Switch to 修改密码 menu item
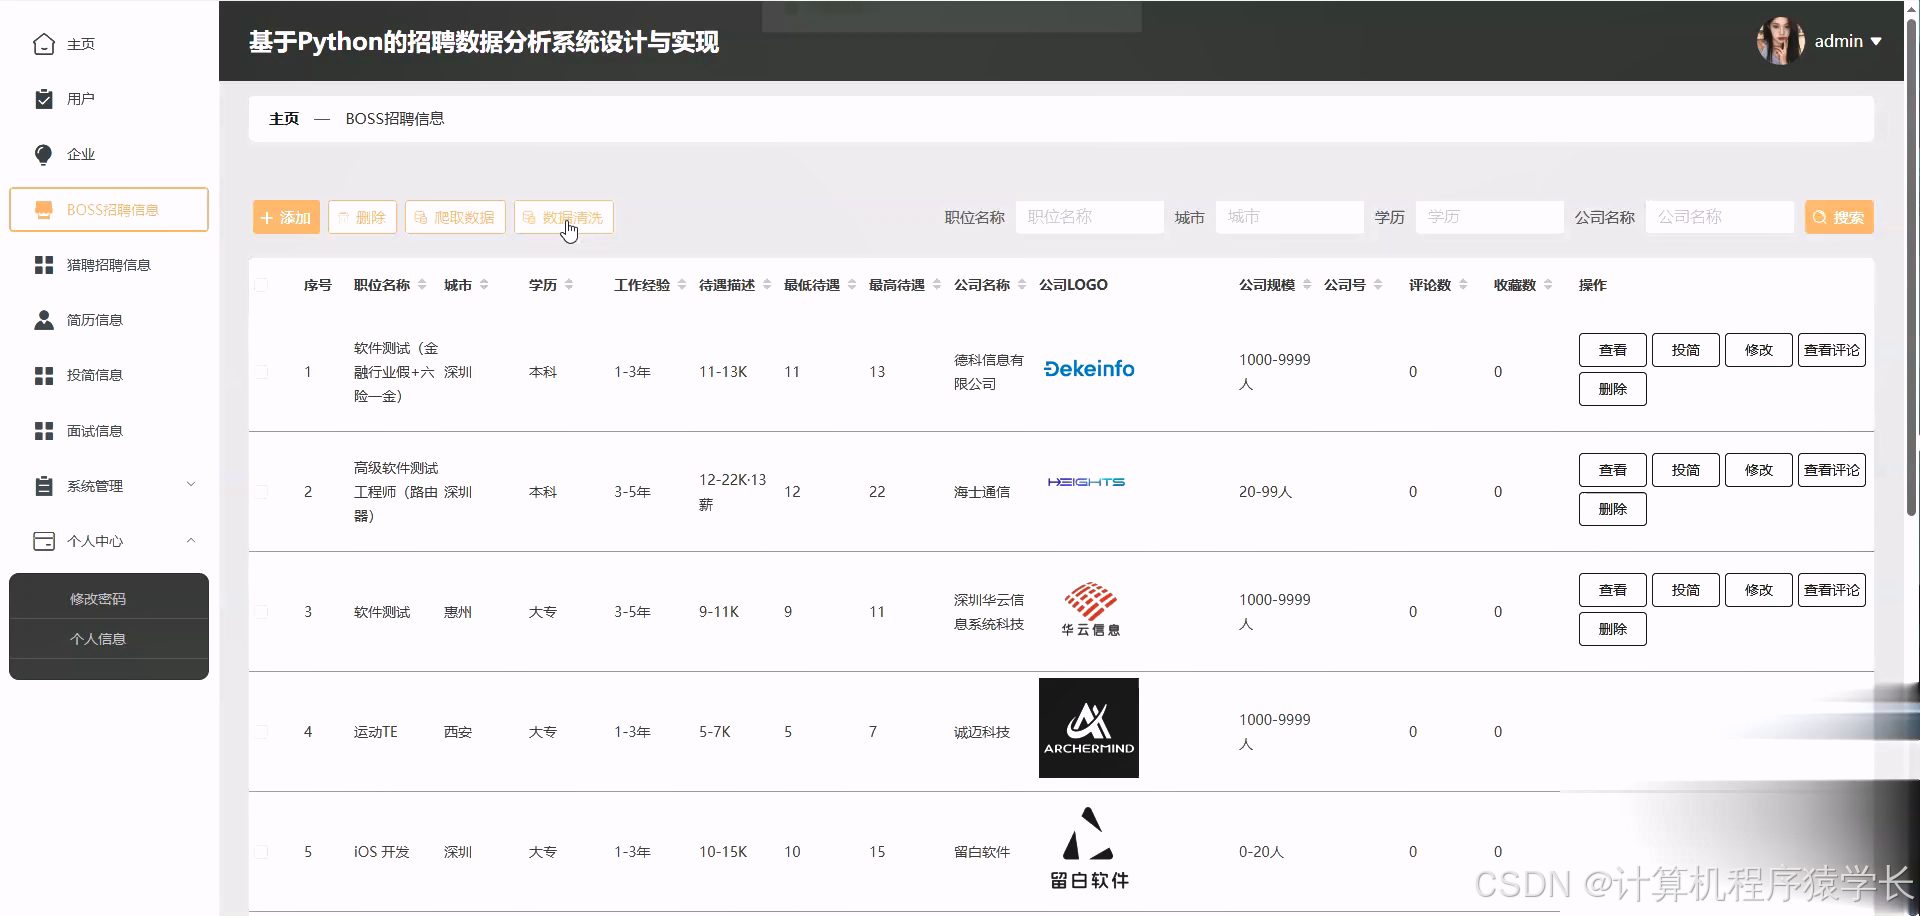This screenshot has width=1920, height=916. point(98,598)
